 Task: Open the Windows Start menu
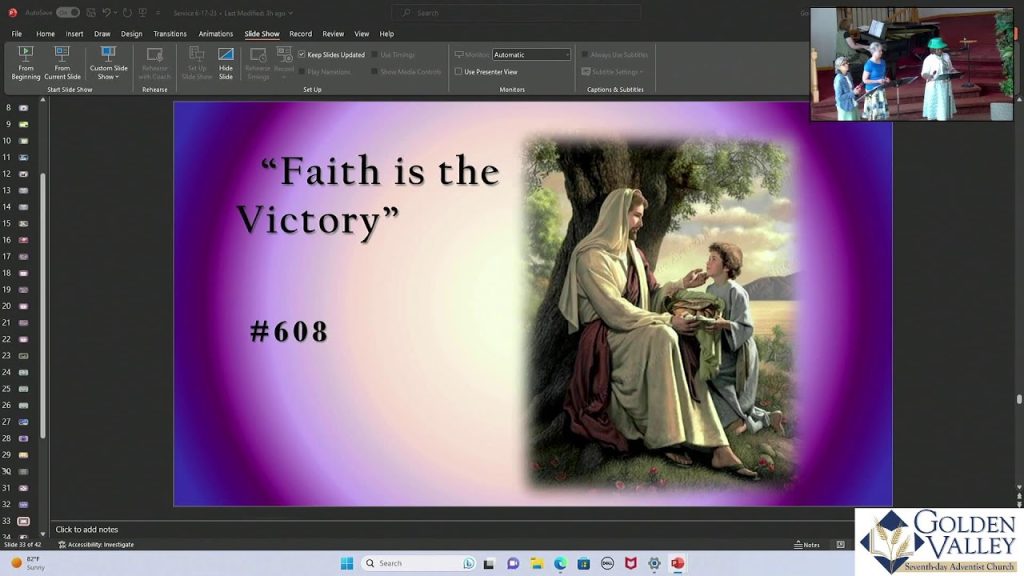coord(347,563)
